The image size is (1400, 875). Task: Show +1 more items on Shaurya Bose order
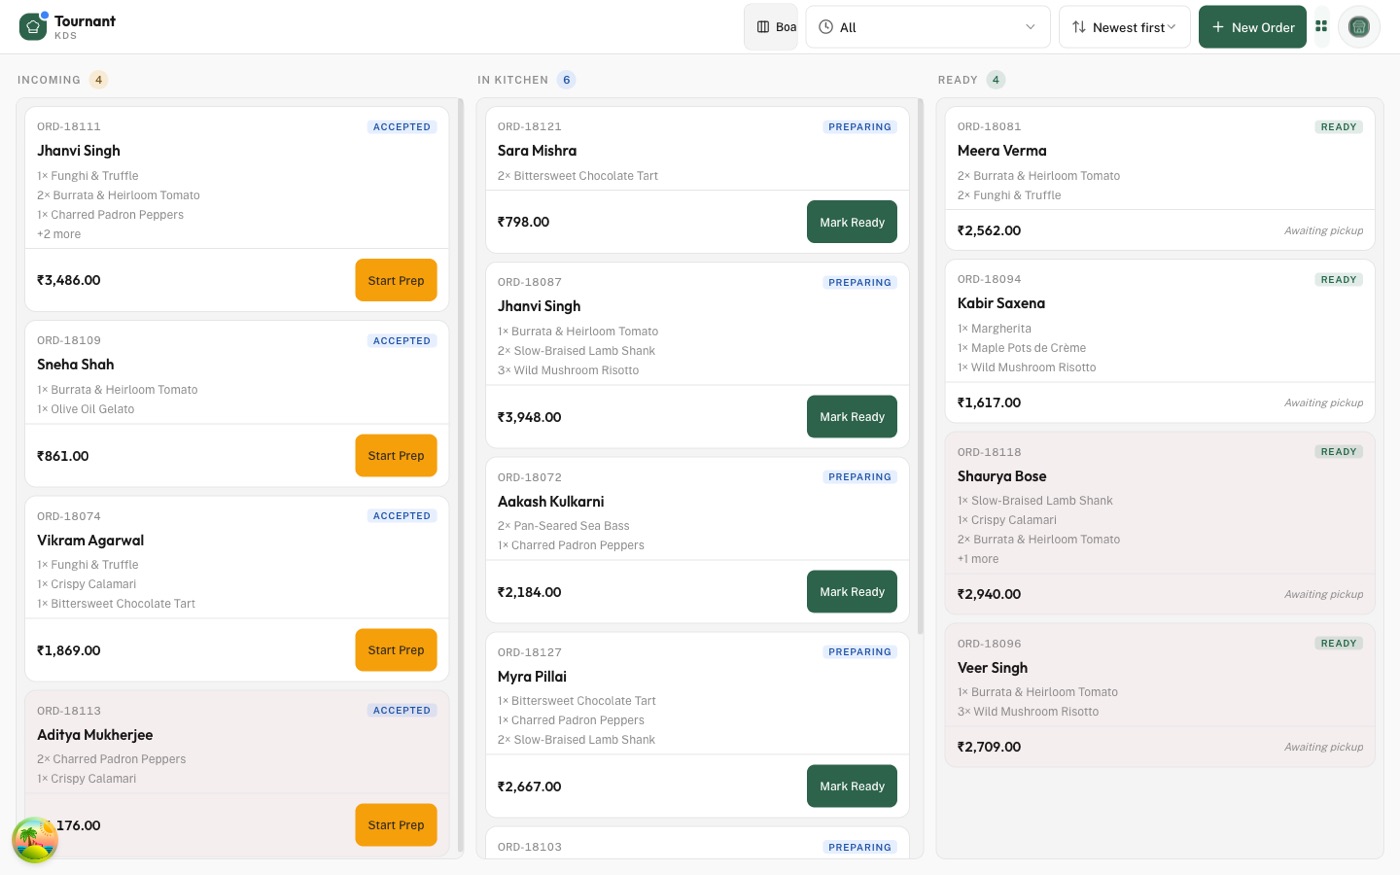[x=978, y=559]
